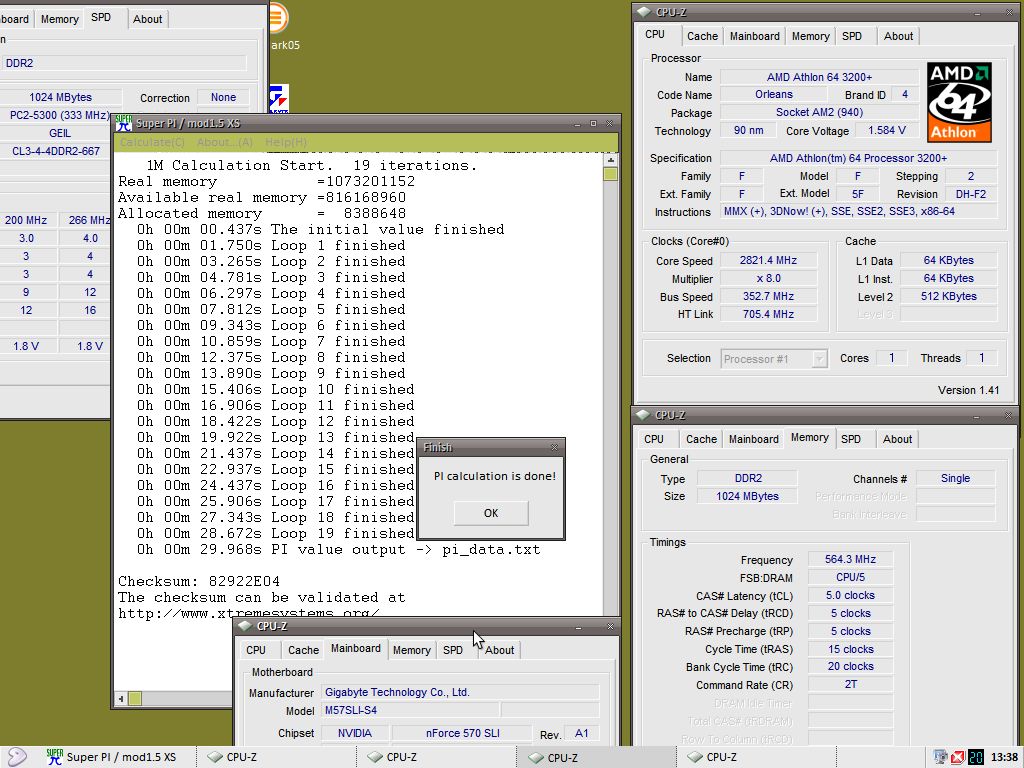
Task: Click the green-digit tray icon beside the clock
Action: point(975,757)
